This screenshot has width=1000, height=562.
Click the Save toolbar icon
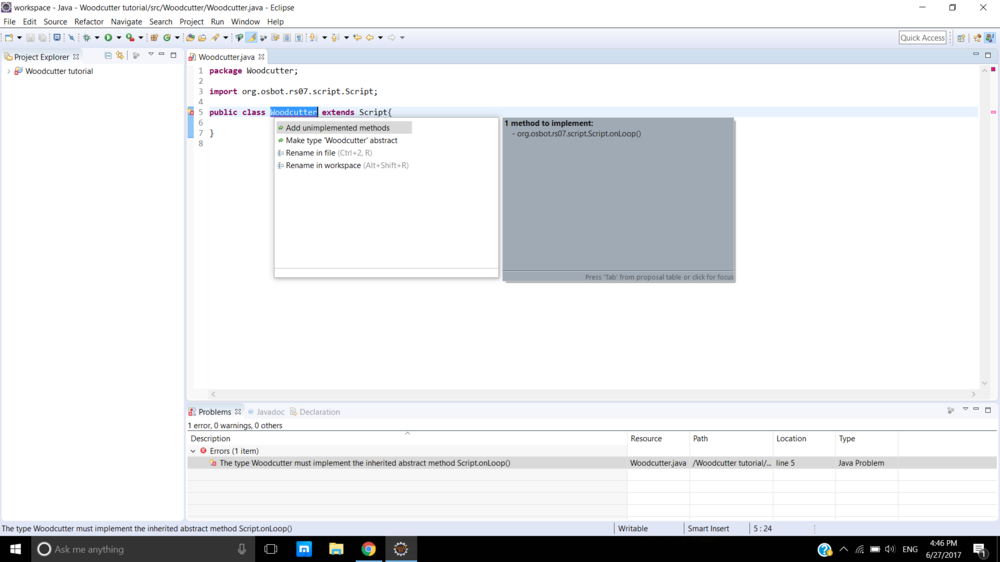pos(30,38)
